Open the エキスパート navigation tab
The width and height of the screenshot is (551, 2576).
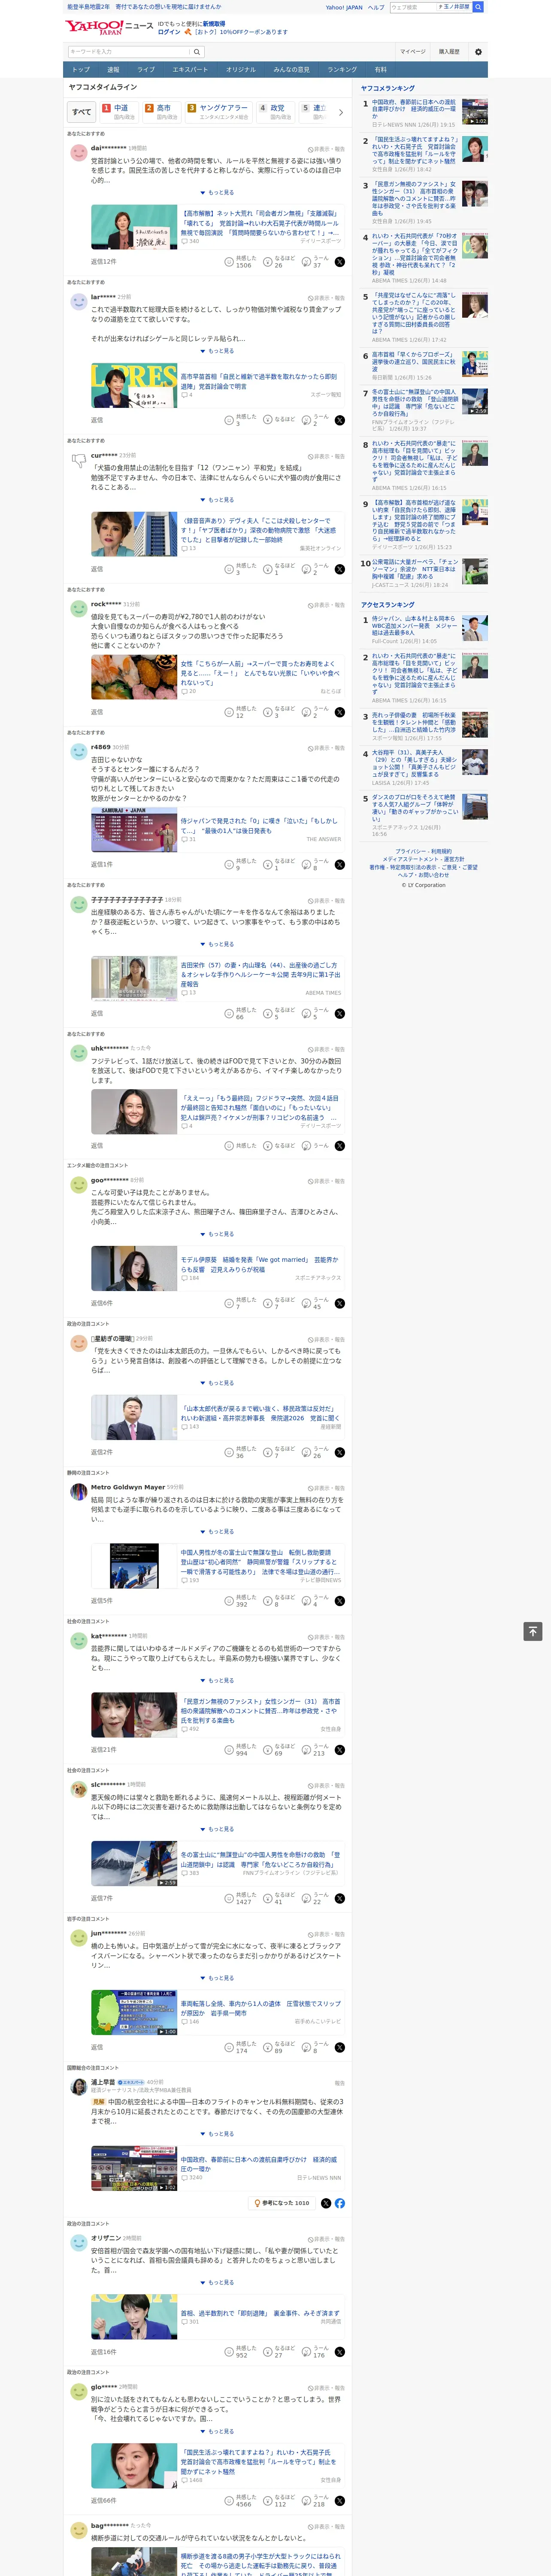point(190,70)
